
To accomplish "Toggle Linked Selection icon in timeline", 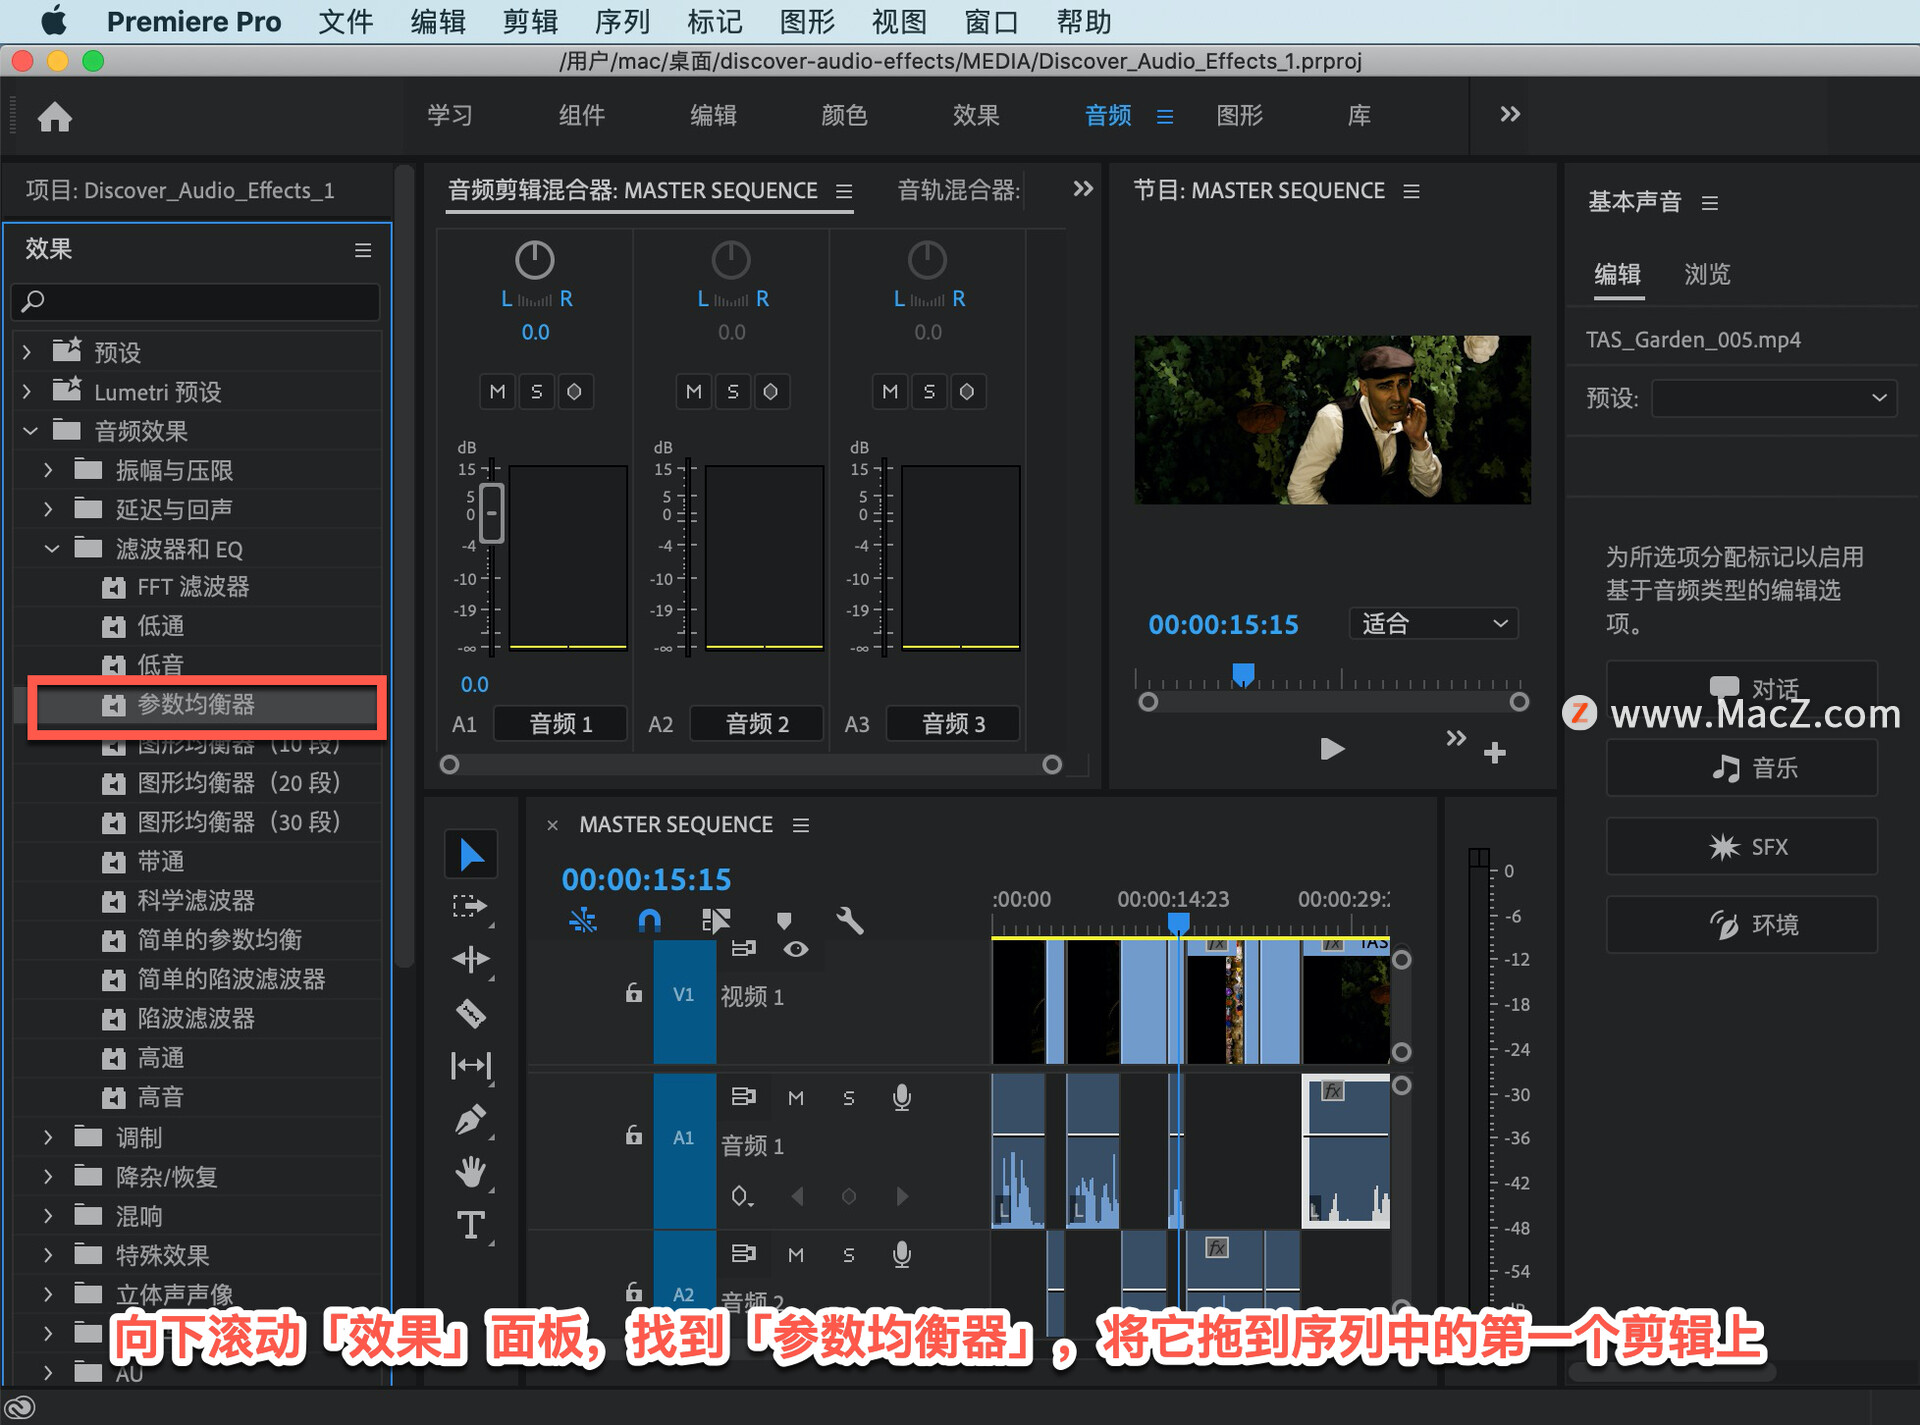I will click(x=716, y=920).
